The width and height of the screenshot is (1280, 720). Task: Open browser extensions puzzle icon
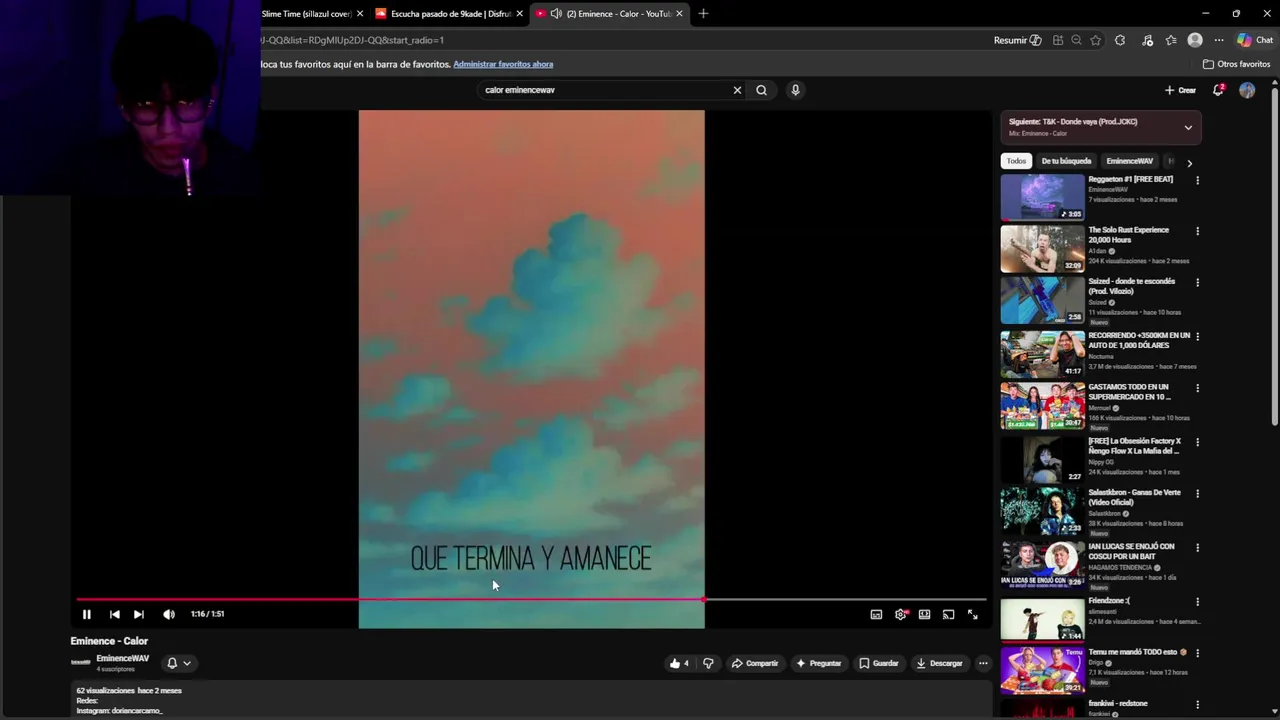pos(1120,41)
